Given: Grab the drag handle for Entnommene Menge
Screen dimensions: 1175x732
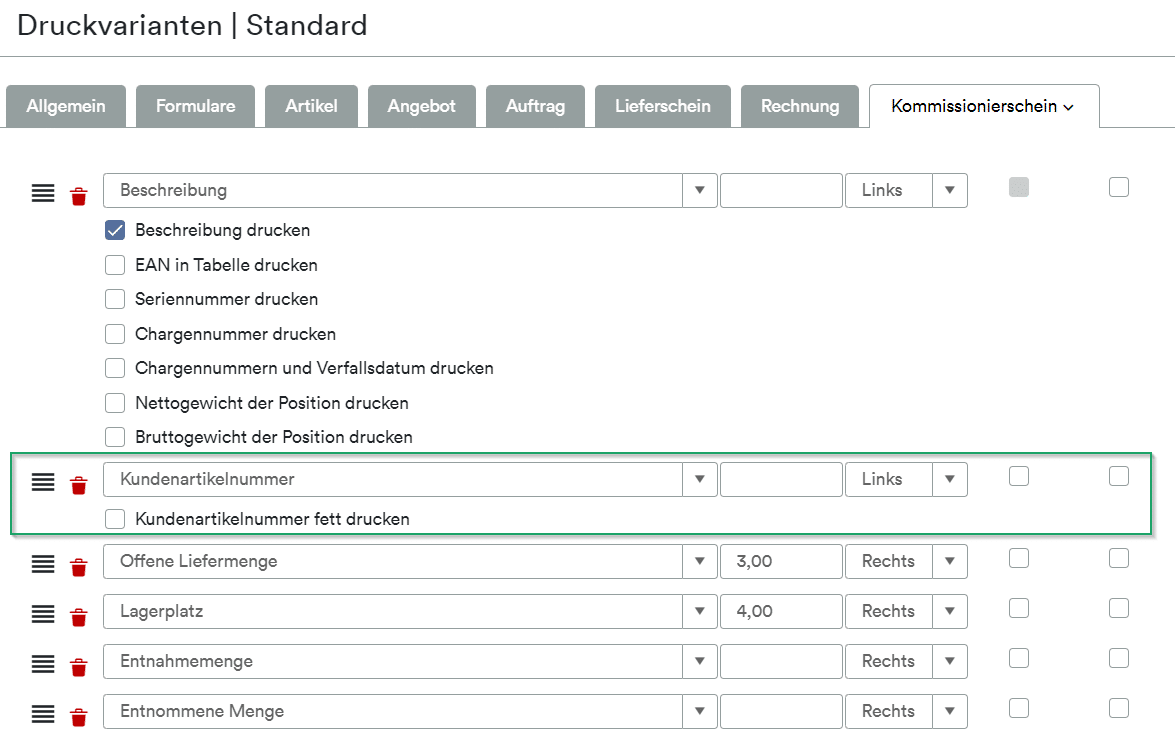Looking at the screenshot, I should coord(42,713).
